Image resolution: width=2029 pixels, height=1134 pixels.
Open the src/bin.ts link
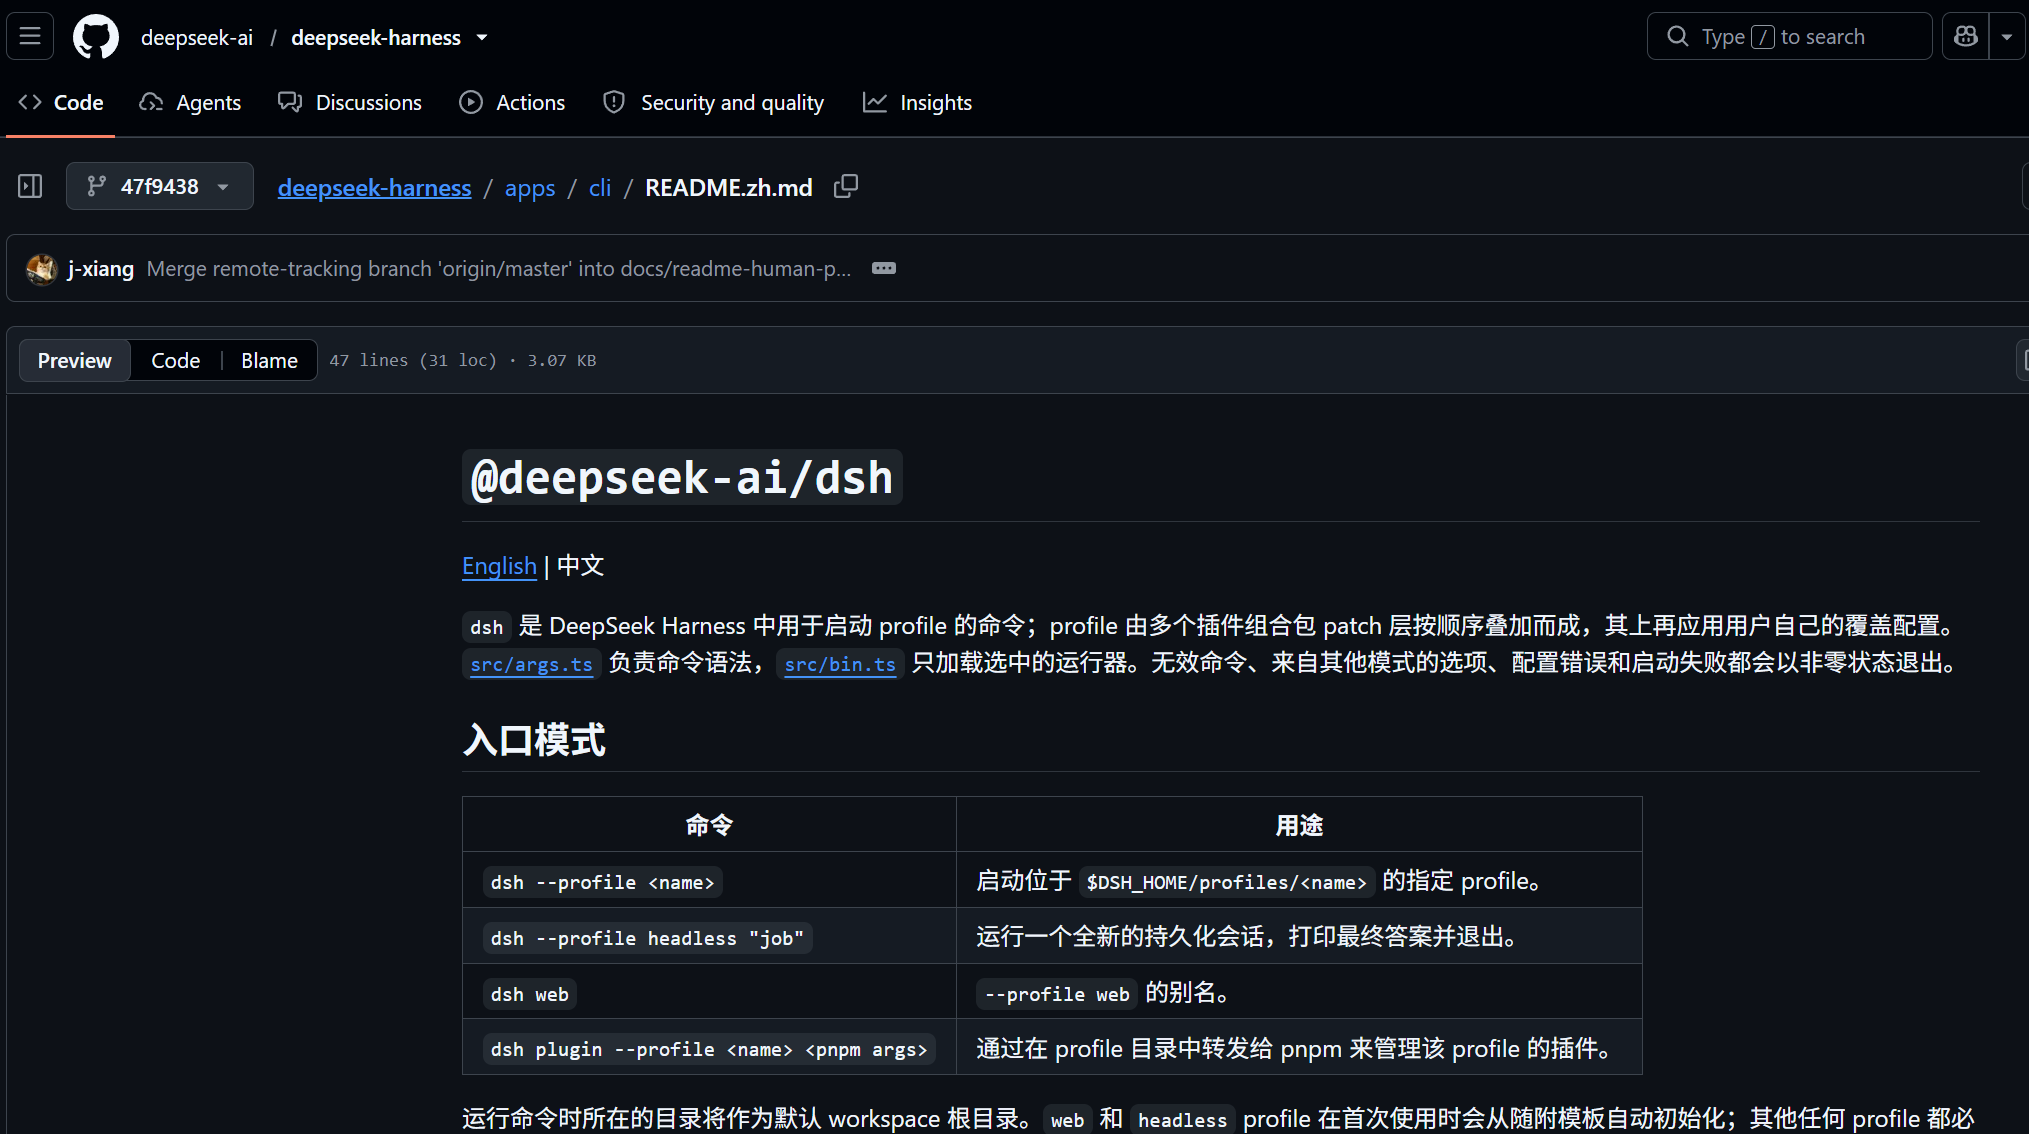coord(840,664)
